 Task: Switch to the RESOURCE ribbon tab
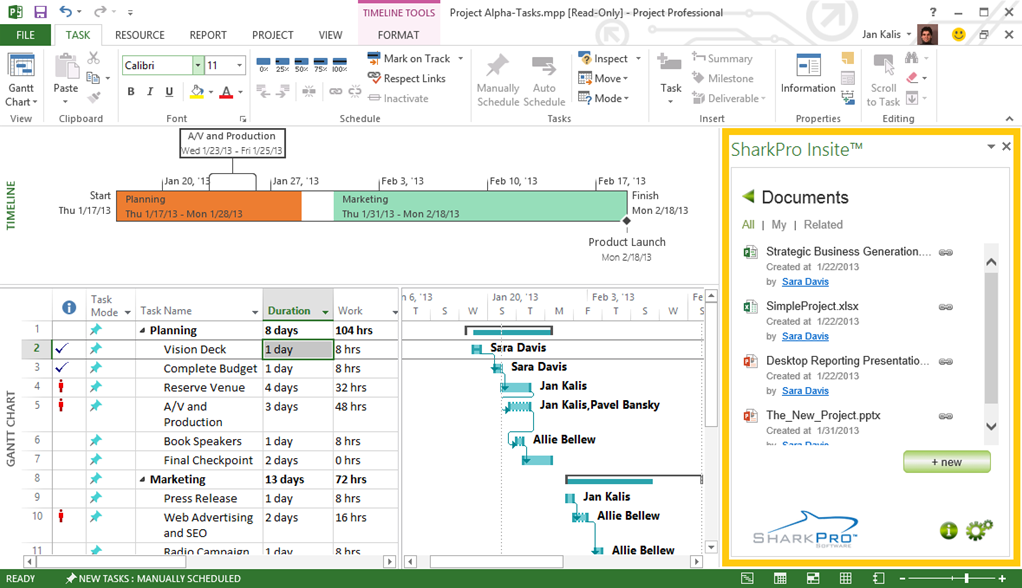[x=139, y=35]
